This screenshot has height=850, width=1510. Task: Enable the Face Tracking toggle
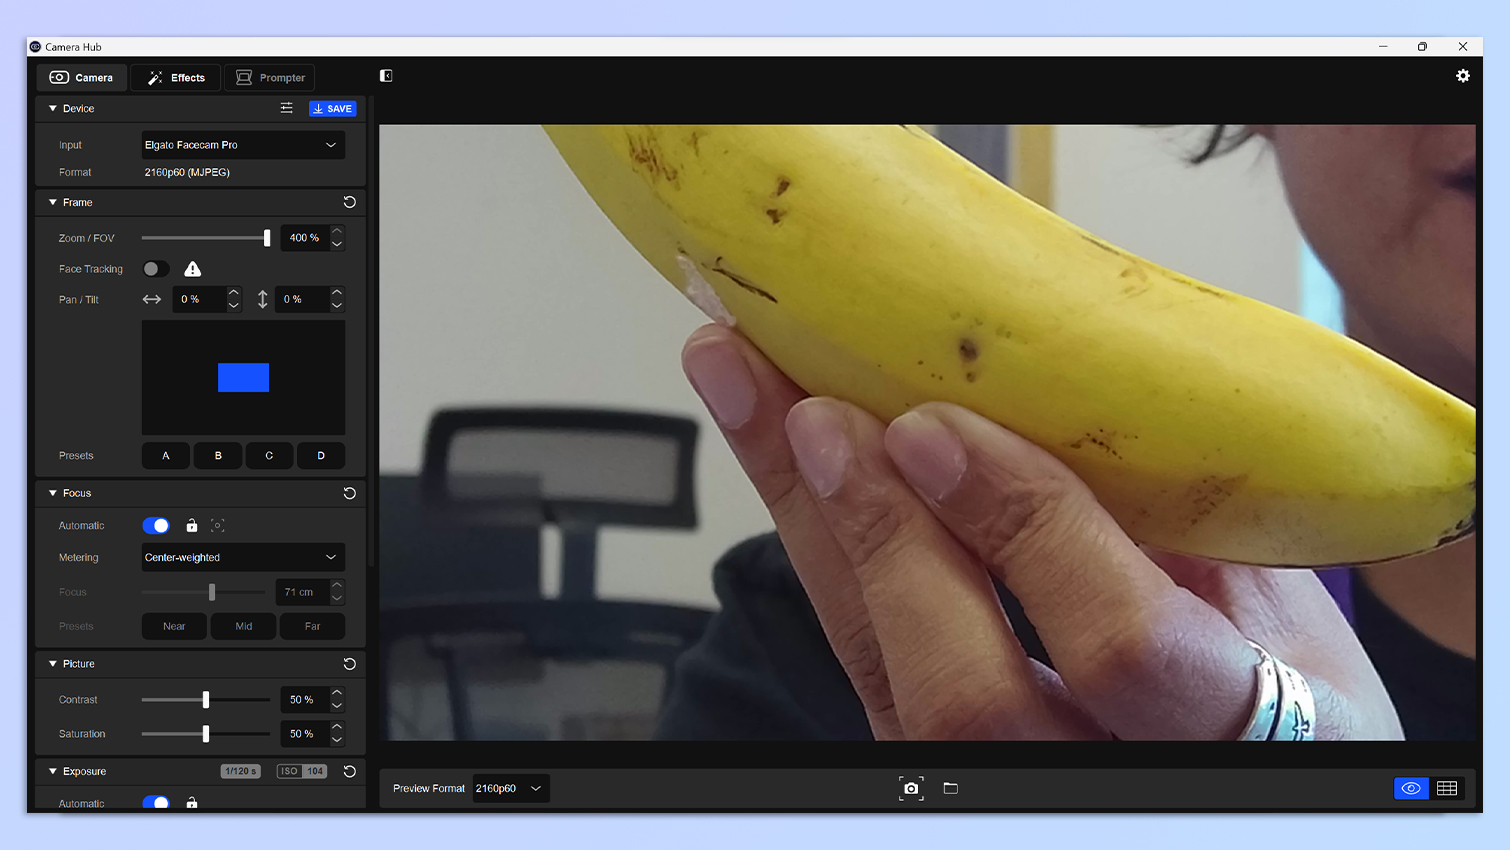155,269
